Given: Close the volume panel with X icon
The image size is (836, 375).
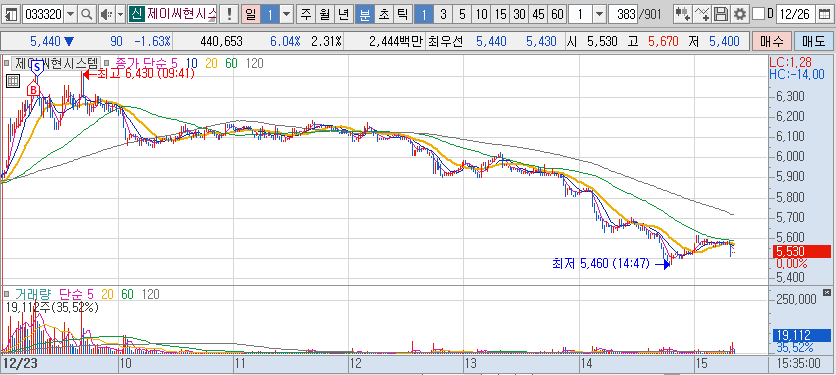Looking at the screenshot, I should 826,292.
